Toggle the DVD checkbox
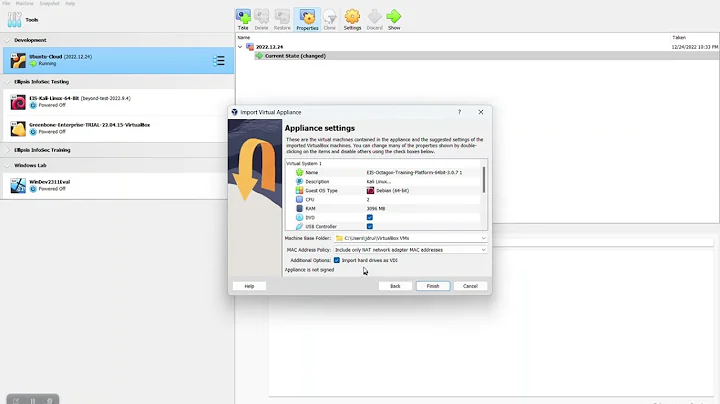This screenshot has height=404, width=720. point(370,217)
